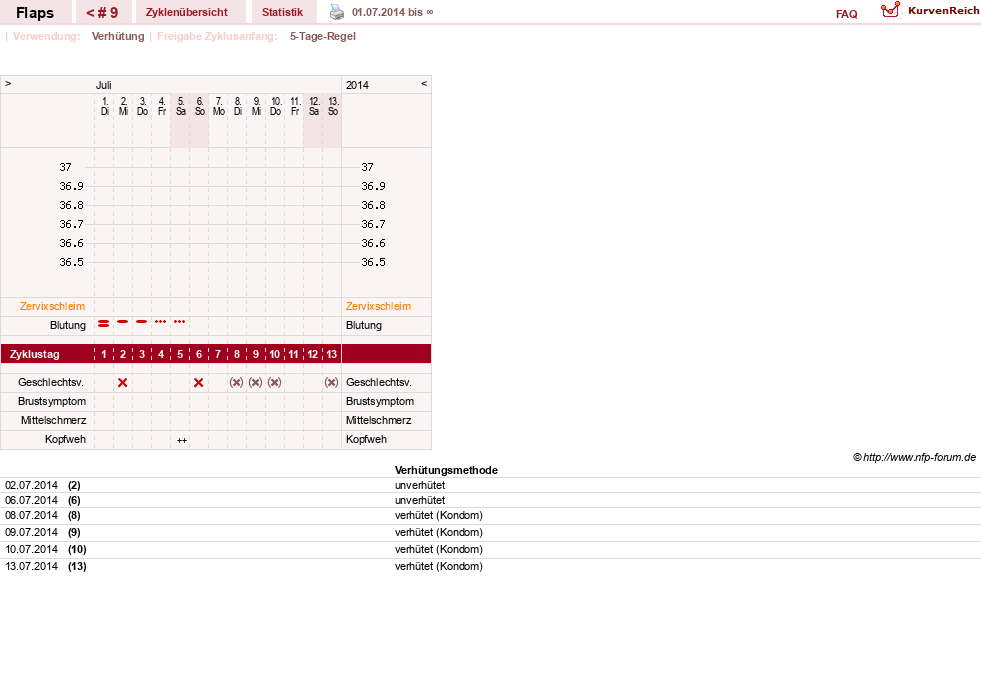Click bracketed X on cycle day 13

(332, 382)
